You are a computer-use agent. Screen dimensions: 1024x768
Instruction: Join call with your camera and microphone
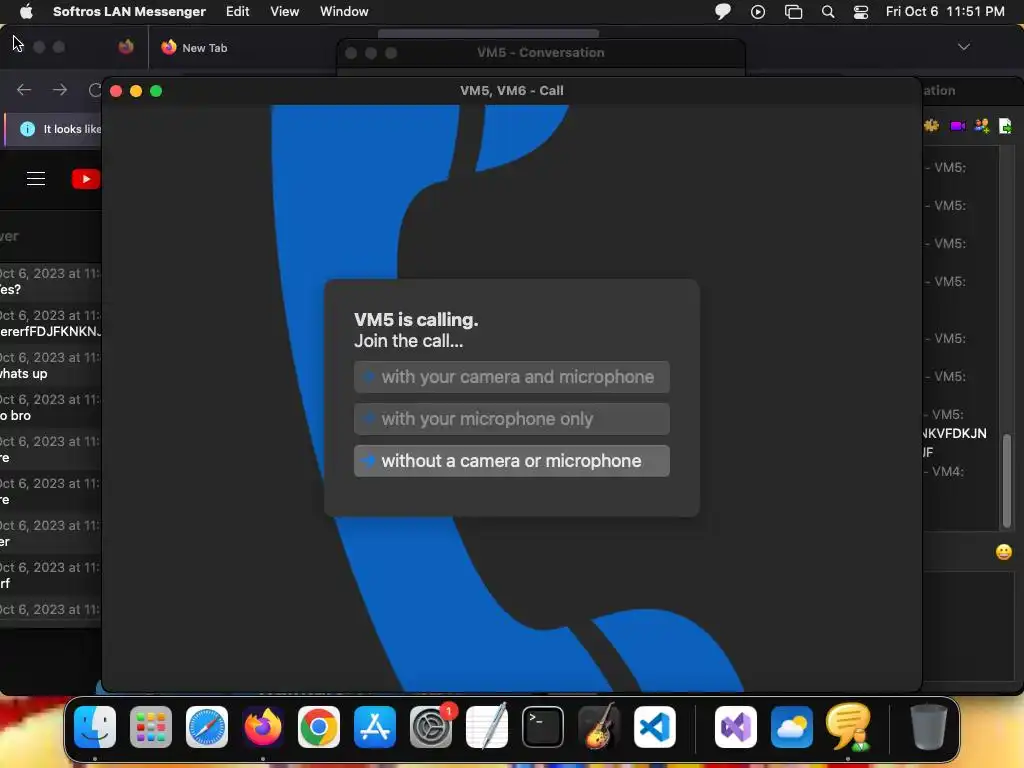coord(511,377)
